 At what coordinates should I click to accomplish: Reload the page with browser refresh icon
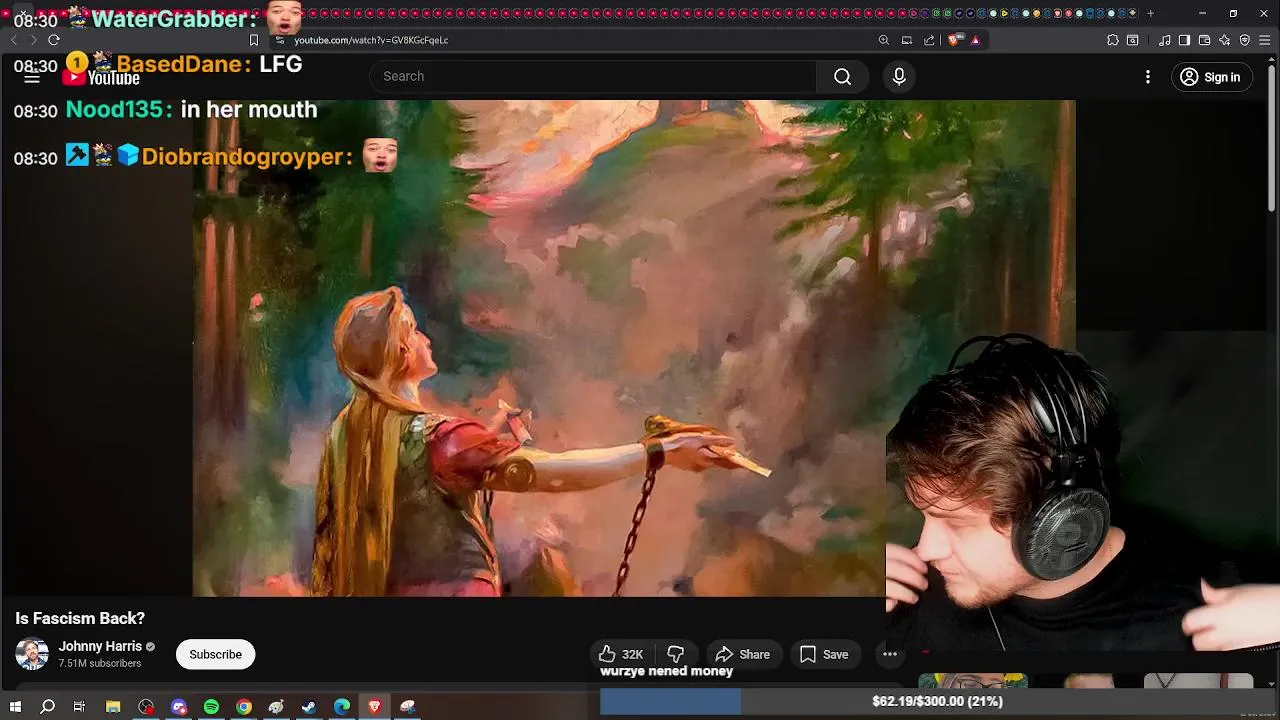[x=54, y=40]
